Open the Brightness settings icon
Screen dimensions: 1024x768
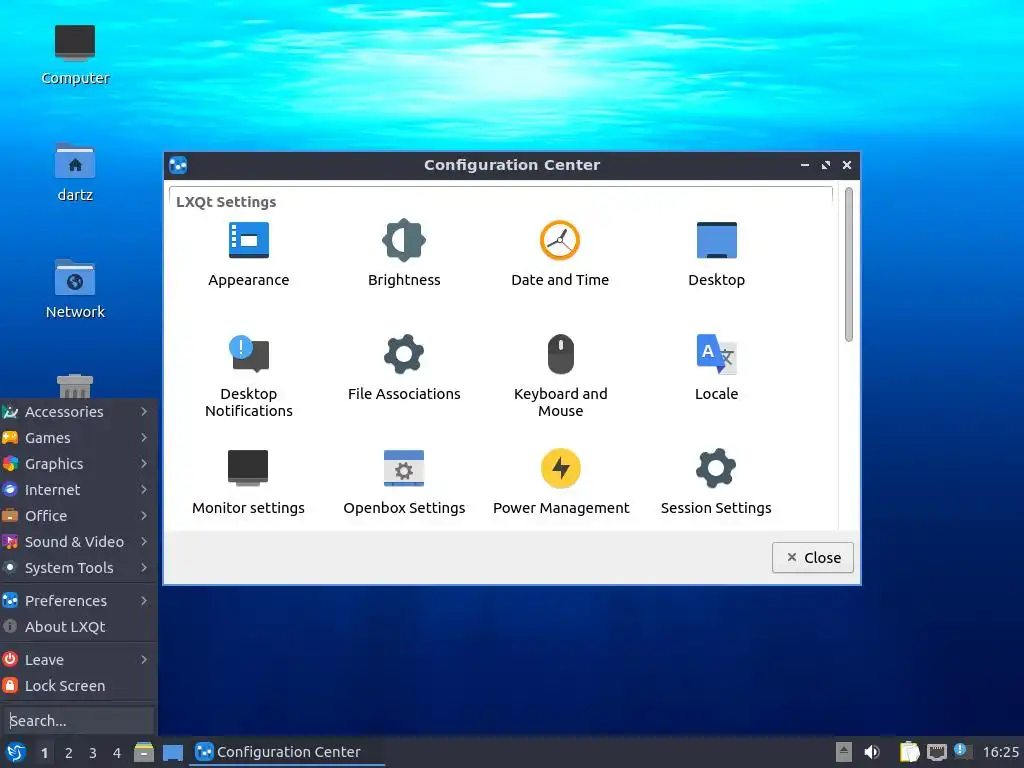tap(404, 240)
